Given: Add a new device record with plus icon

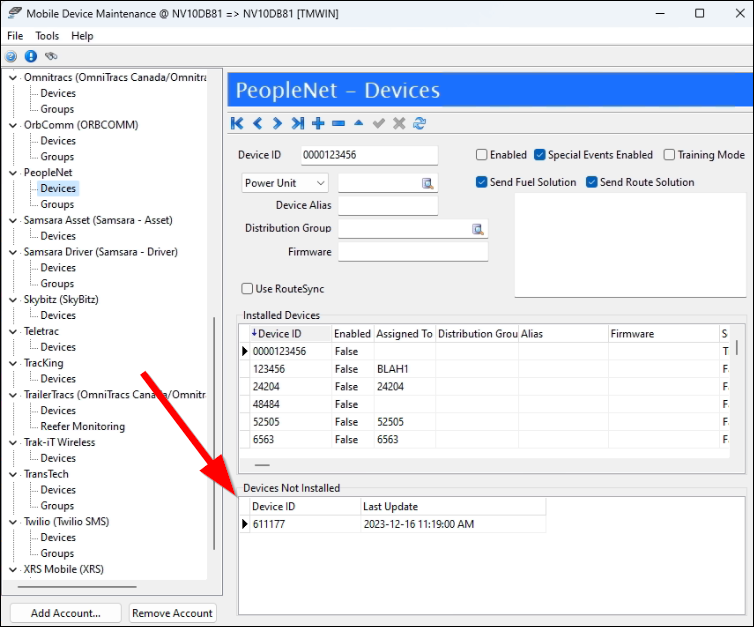Looking at the screenshot, I should tap(318, 123).
